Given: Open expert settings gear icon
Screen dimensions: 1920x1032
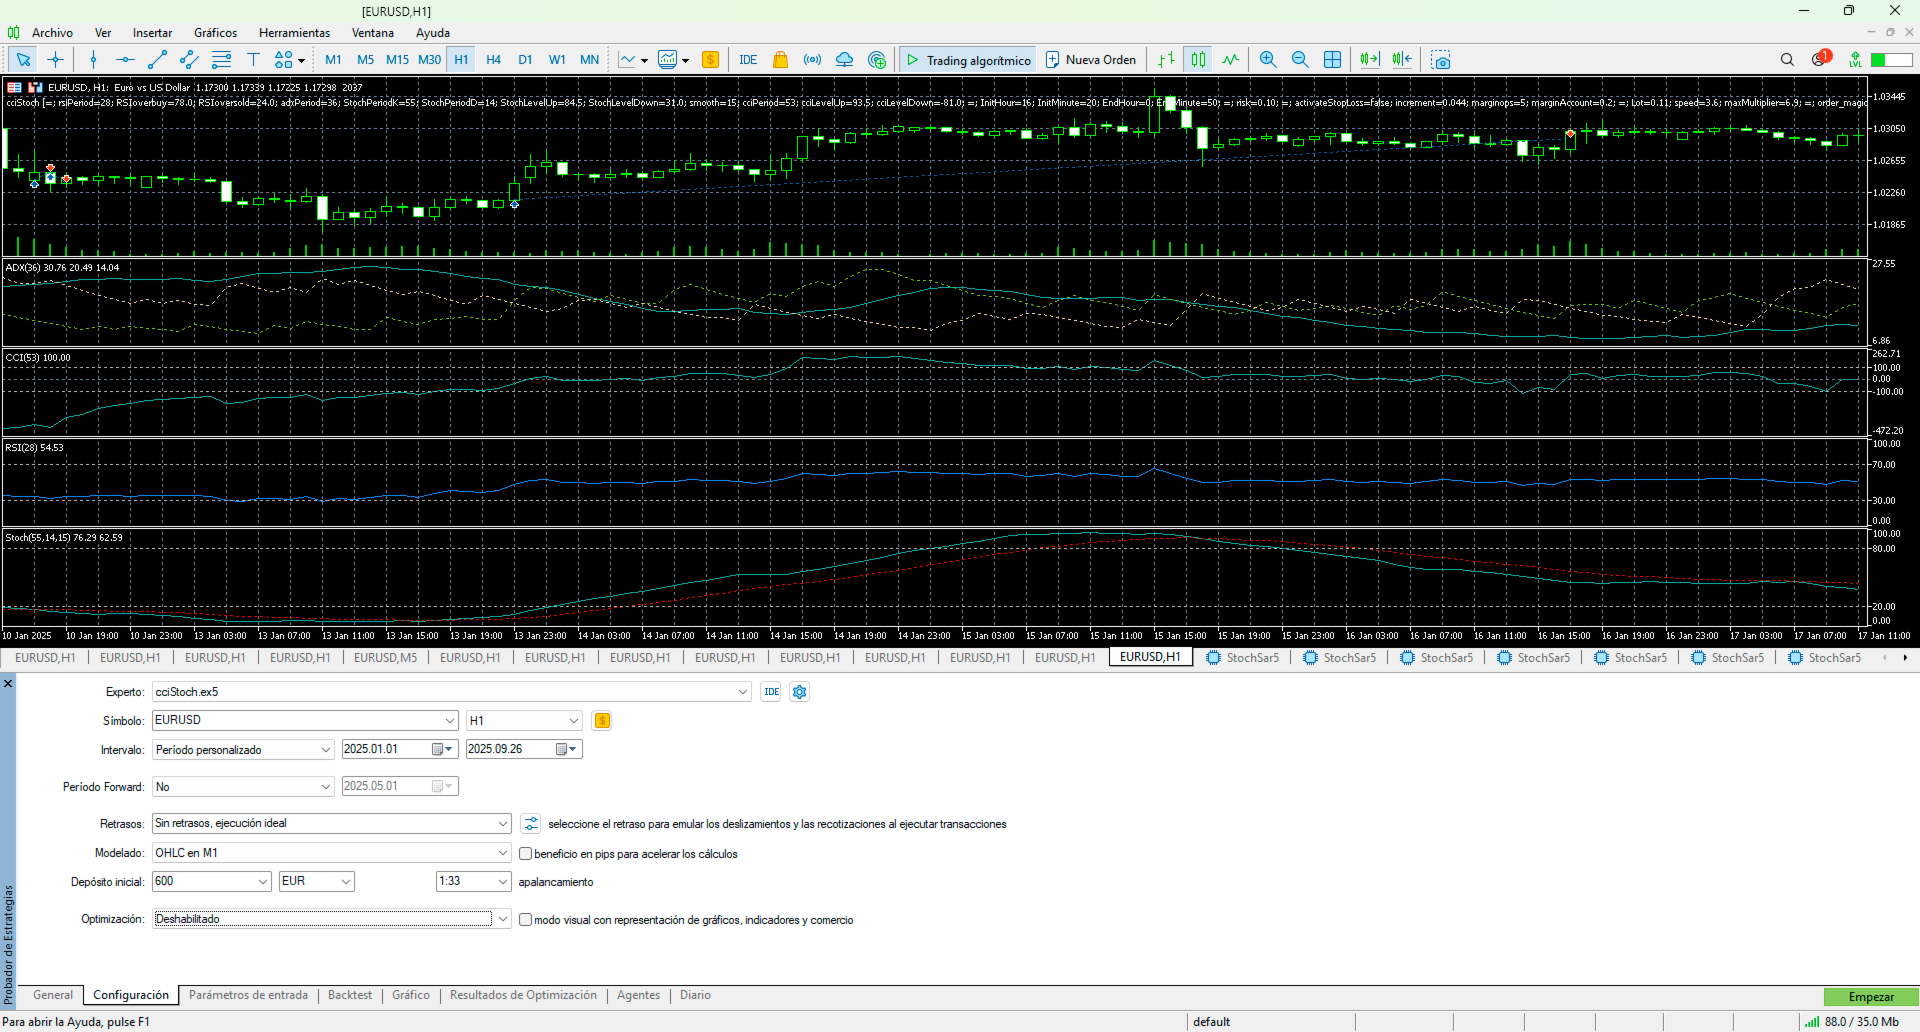Looking at the screenshot, I should (799, 692).
